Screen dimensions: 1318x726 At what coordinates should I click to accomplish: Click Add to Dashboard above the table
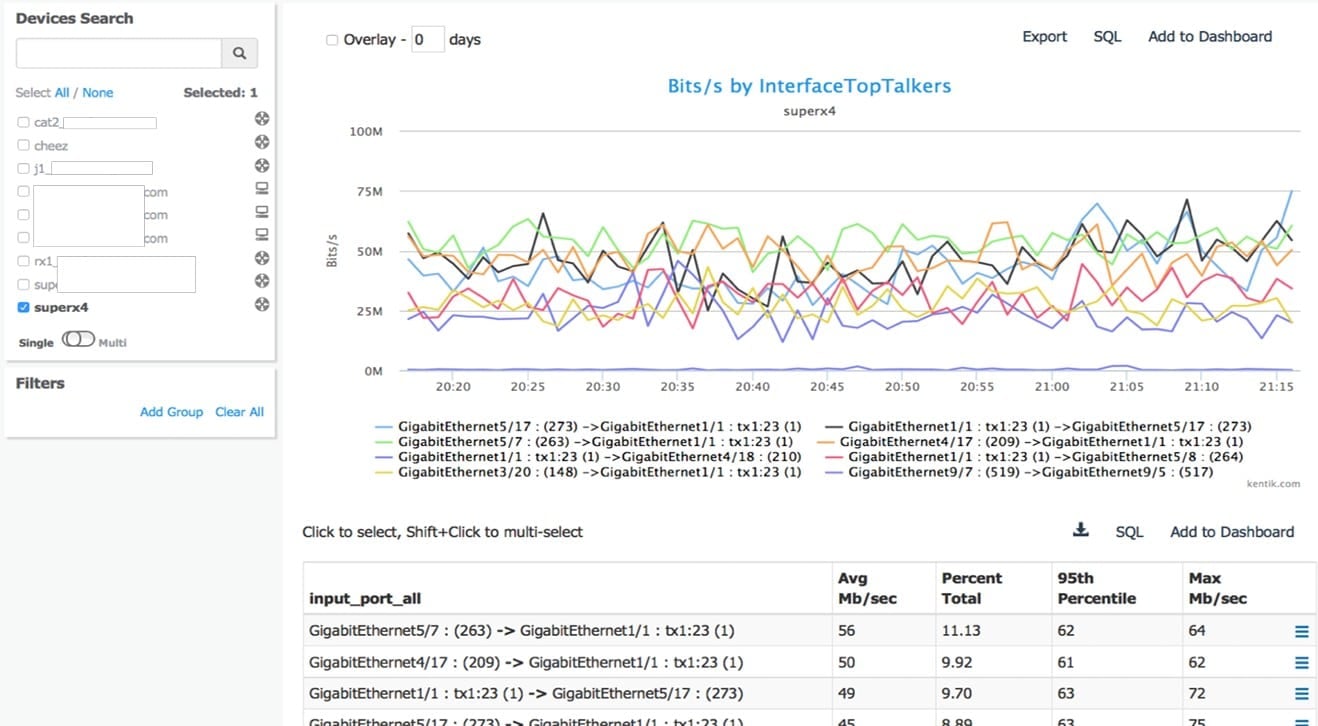click(1232, 532)
